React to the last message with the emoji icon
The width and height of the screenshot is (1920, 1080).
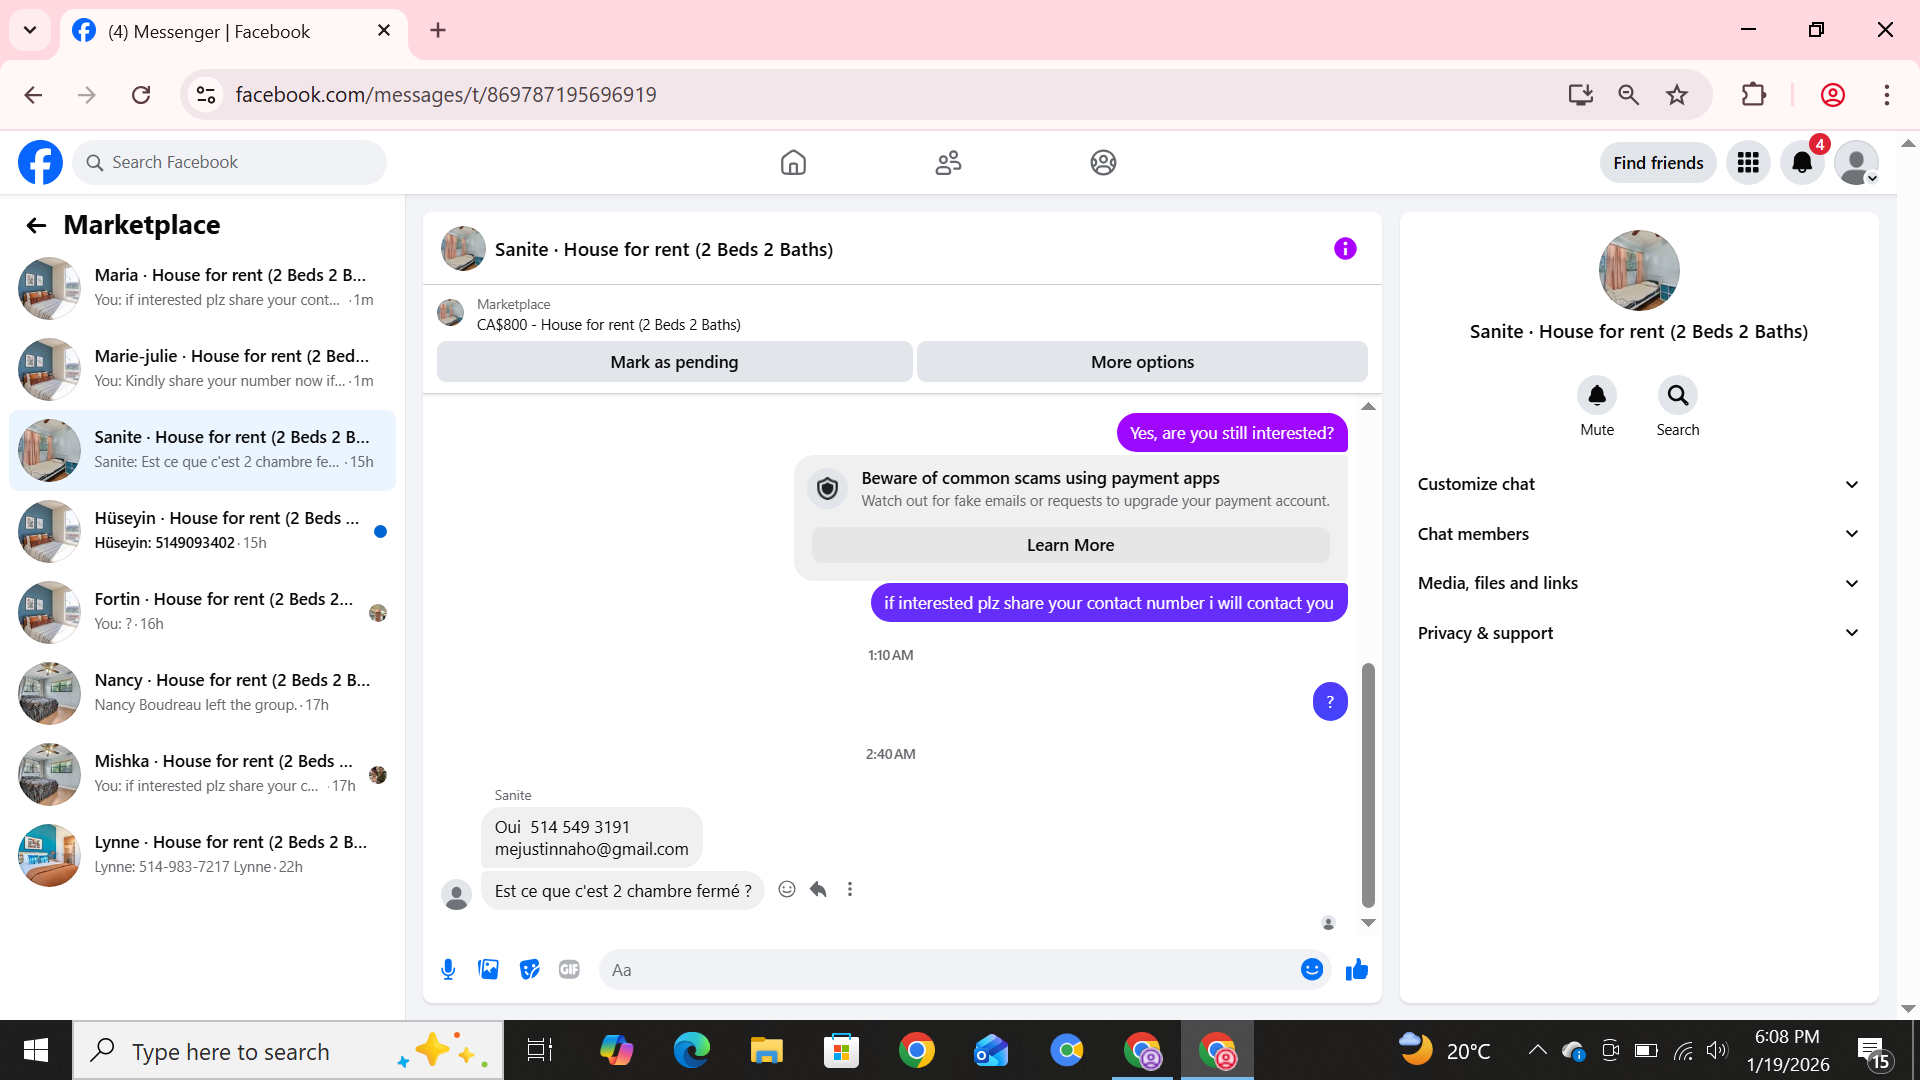pyautogui.click(x=787, y=889)
